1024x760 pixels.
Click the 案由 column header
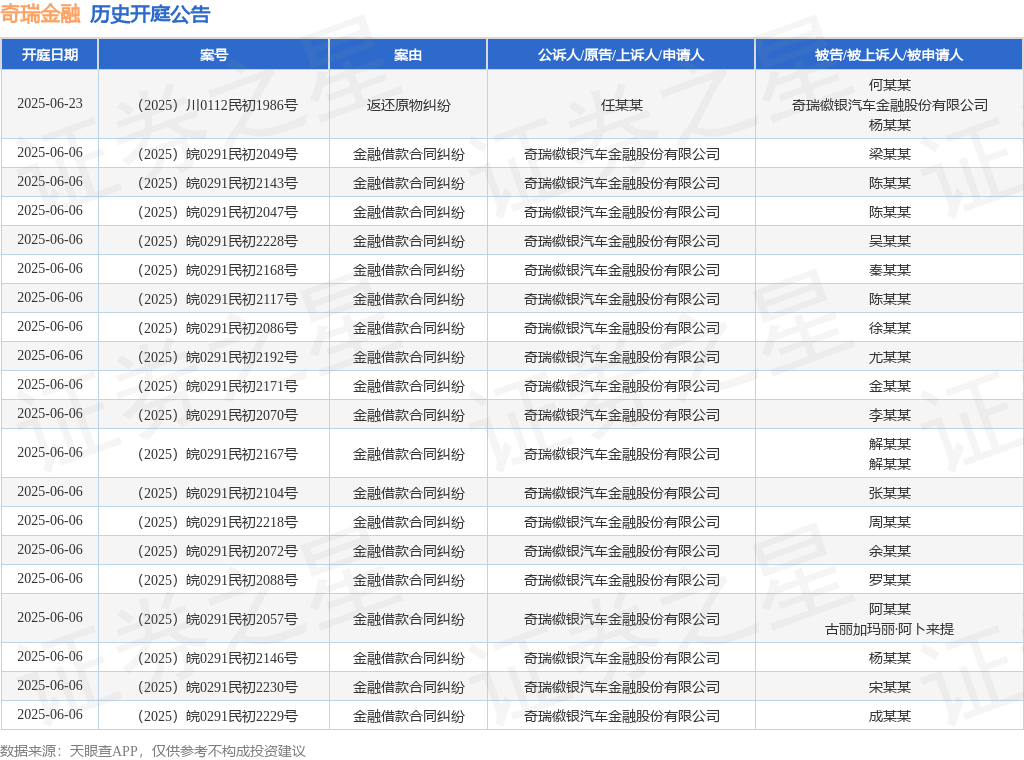click(408, 55)
